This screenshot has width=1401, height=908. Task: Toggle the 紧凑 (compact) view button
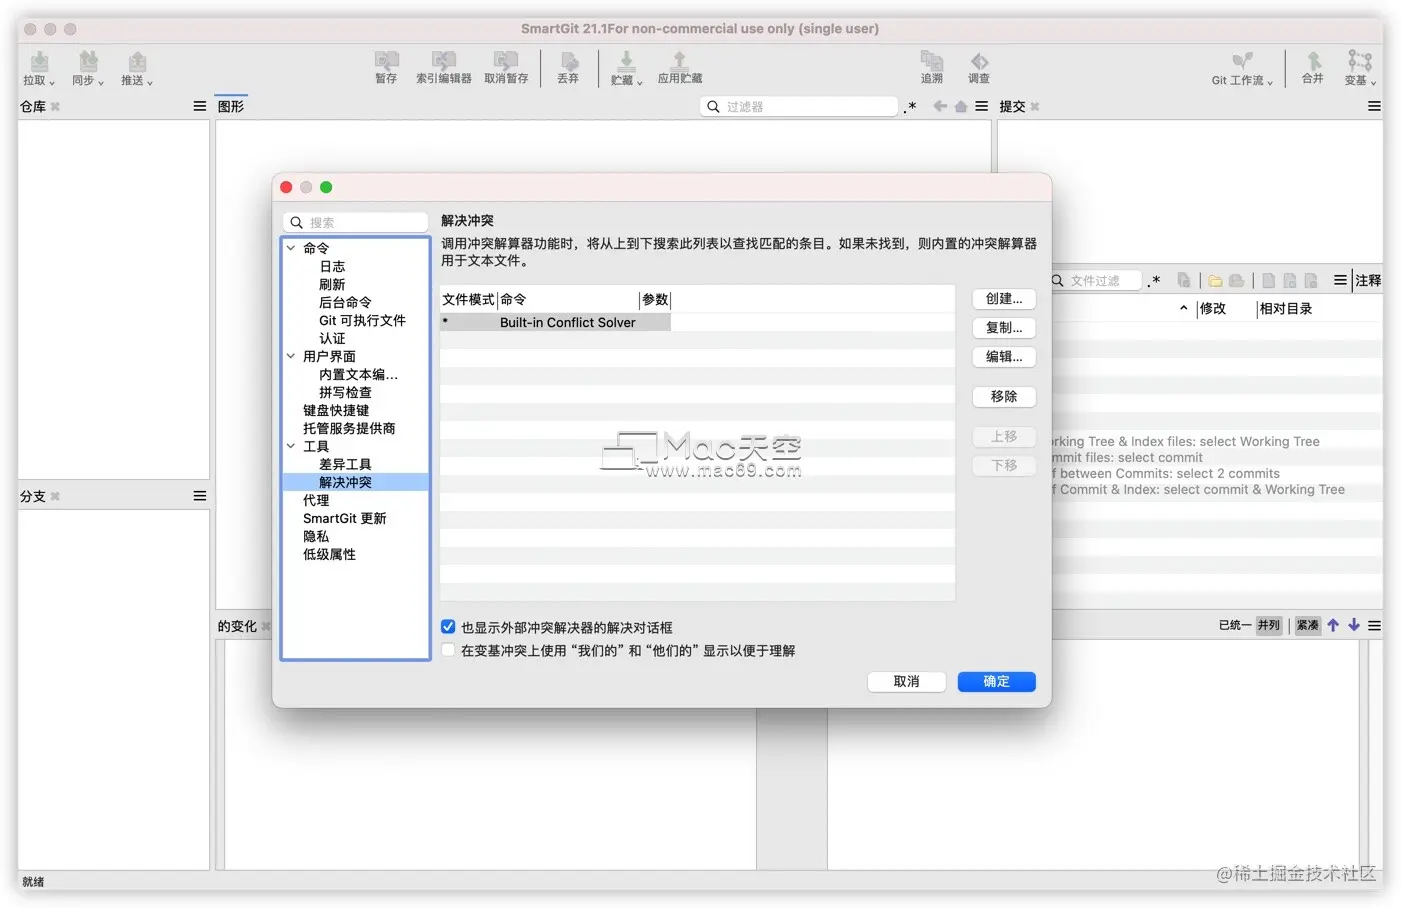click(x=1308, y=625)
